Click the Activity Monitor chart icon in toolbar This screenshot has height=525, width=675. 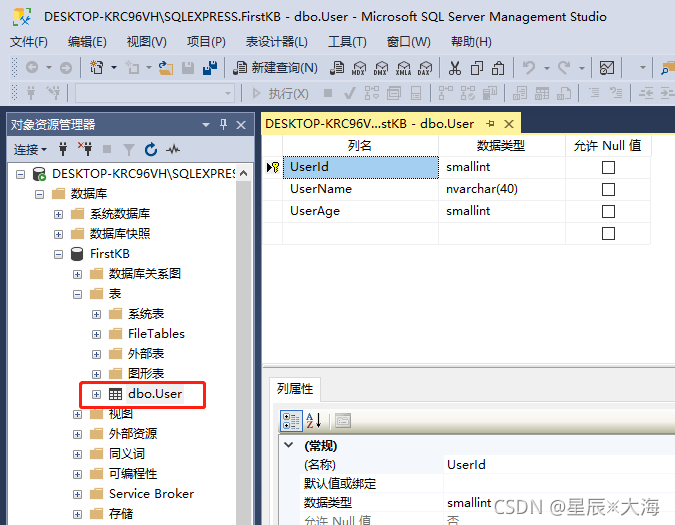pos(607,68)
